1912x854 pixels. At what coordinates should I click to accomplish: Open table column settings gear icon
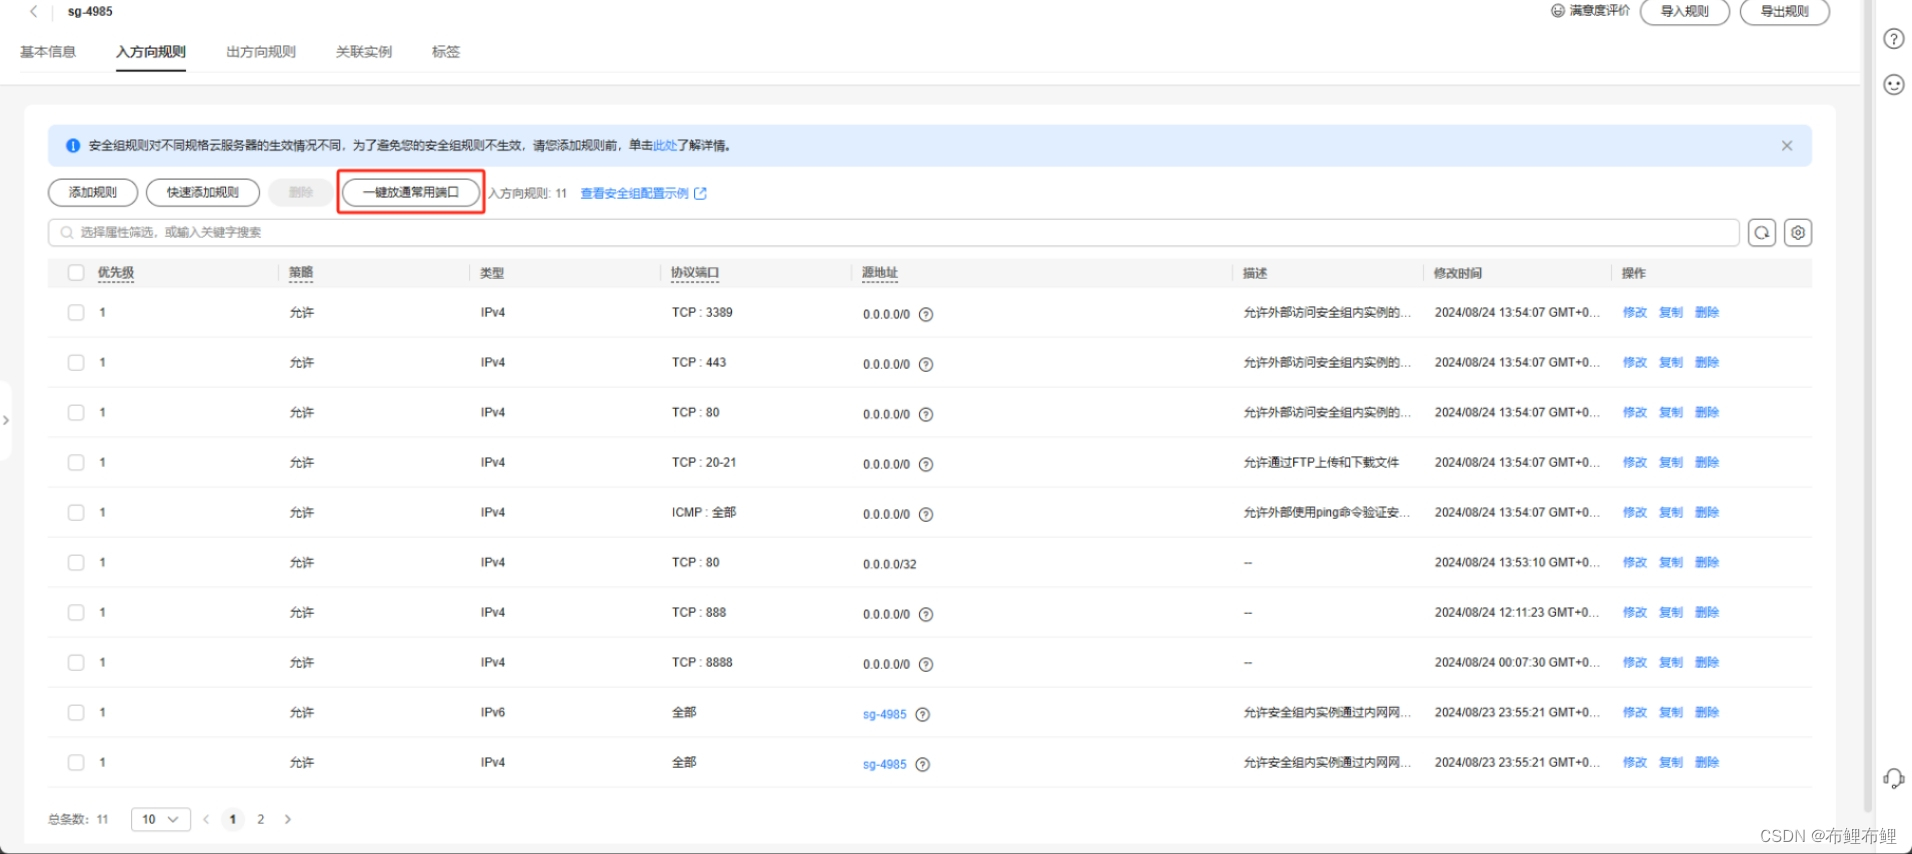click(x=1798, y=233)
